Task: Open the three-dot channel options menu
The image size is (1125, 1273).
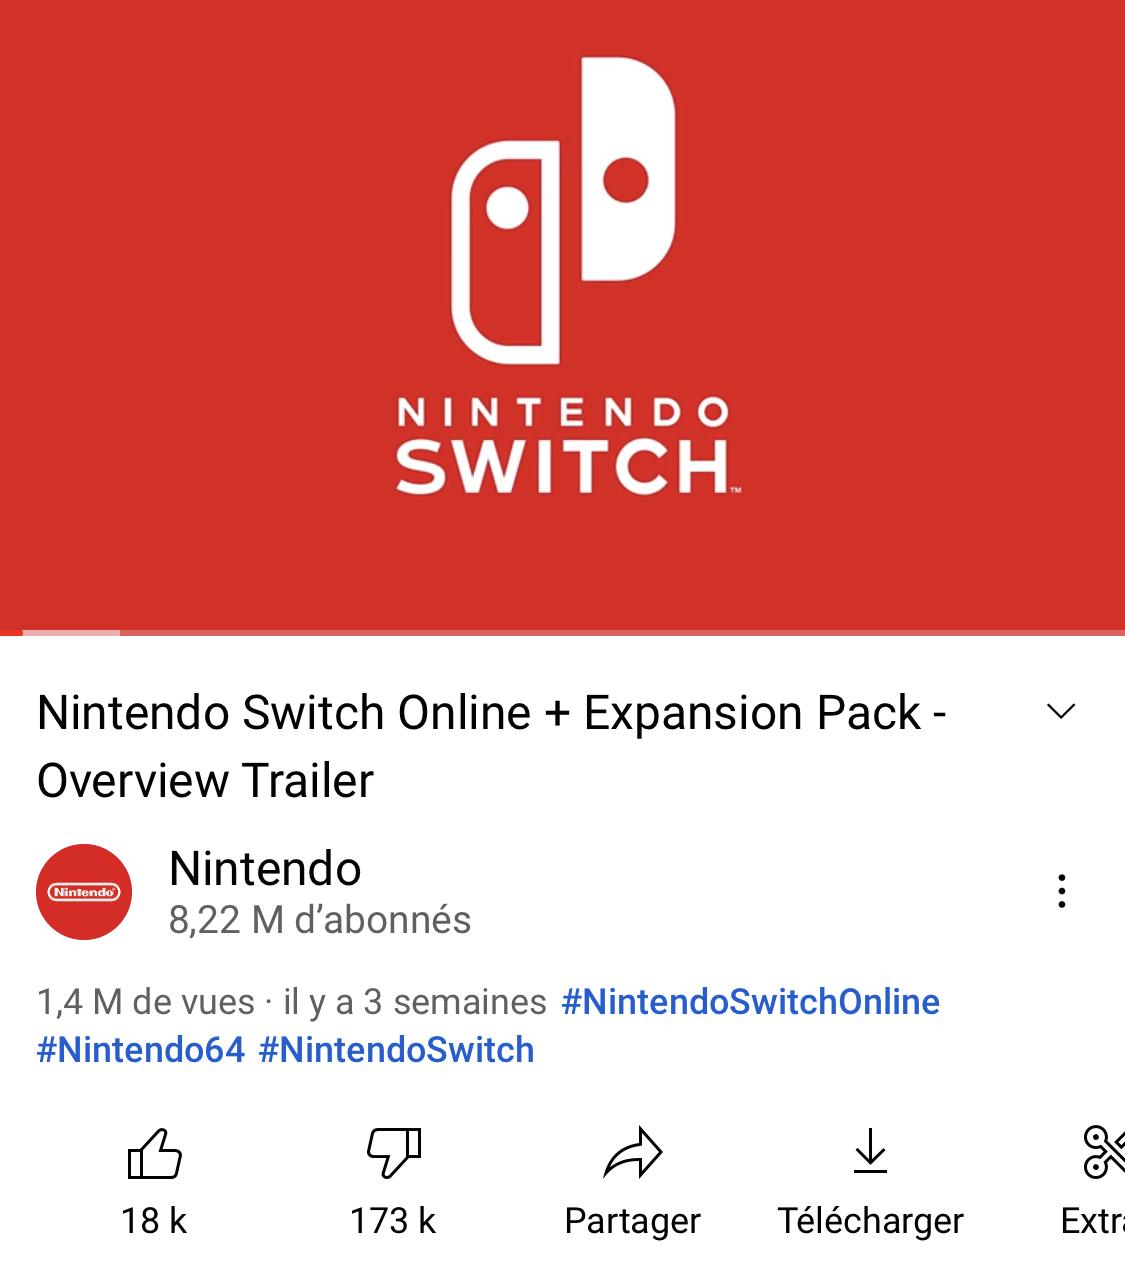Action: (x=1062, y=891)
